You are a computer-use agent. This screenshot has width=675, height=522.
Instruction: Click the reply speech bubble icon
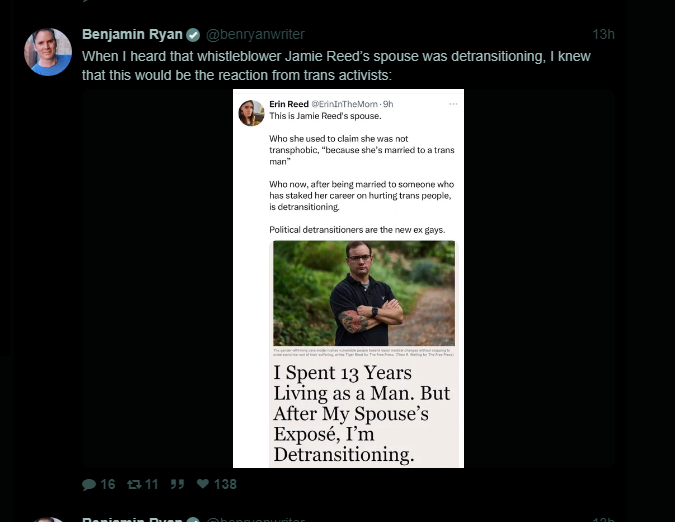click(x=89, y=485)
